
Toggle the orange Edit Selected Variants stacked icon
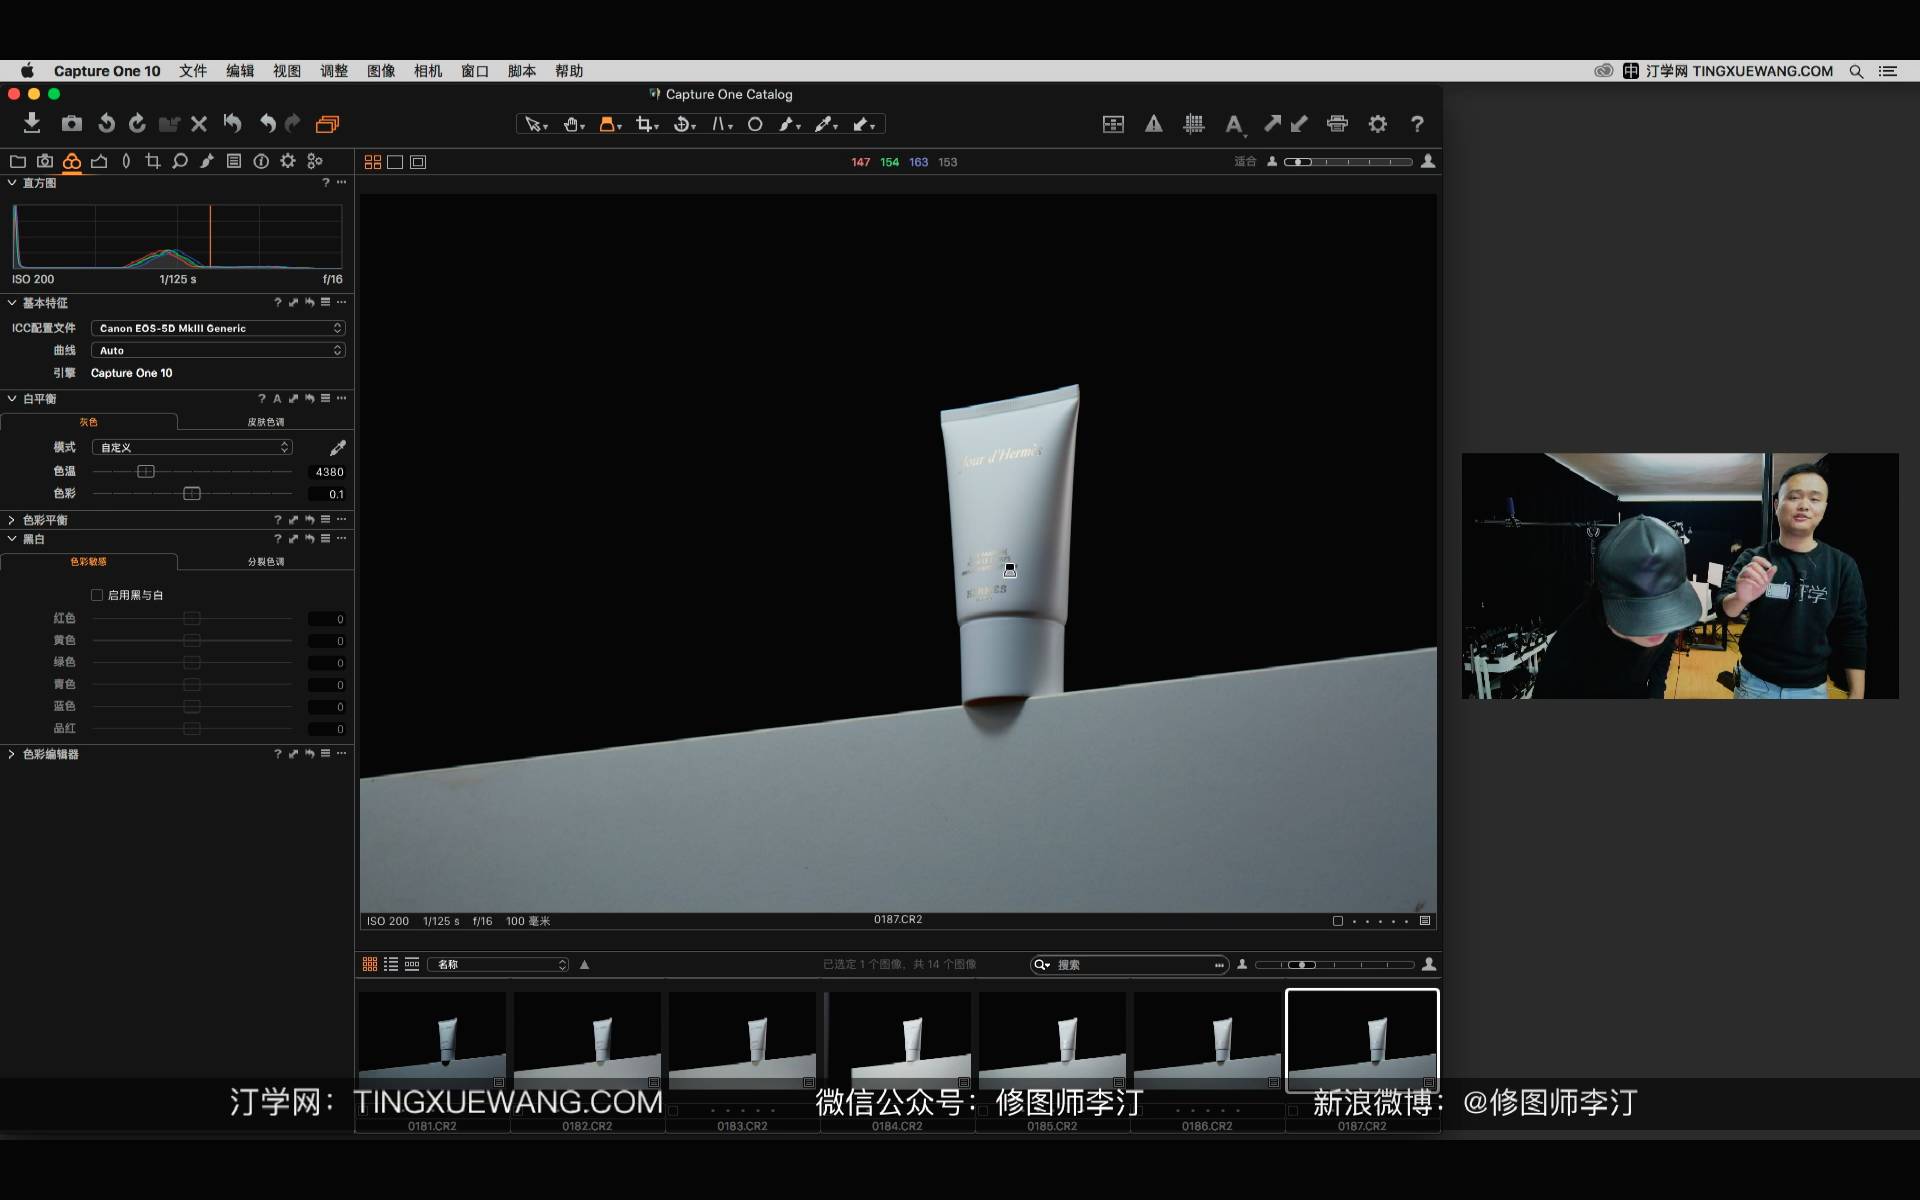(327, 123)
